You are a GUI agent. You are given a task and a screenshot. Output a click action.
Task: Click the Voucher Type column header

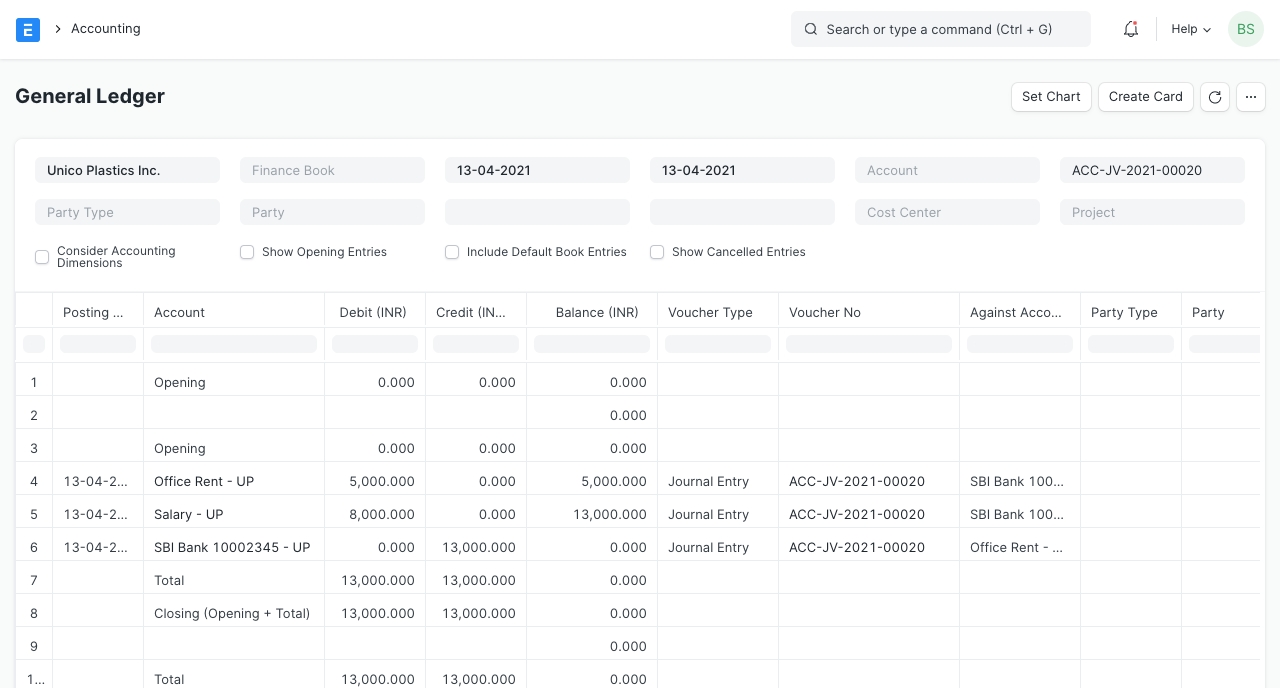coord(710,312)
